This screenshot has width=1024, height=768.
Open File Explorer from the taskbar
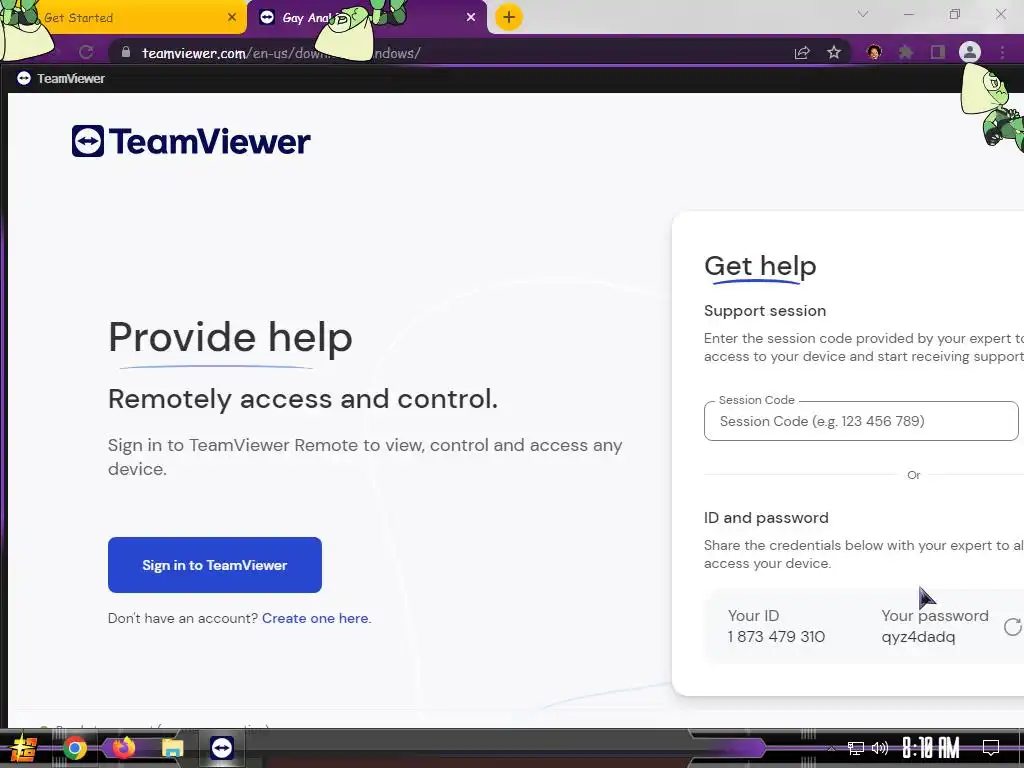point(172,748)
